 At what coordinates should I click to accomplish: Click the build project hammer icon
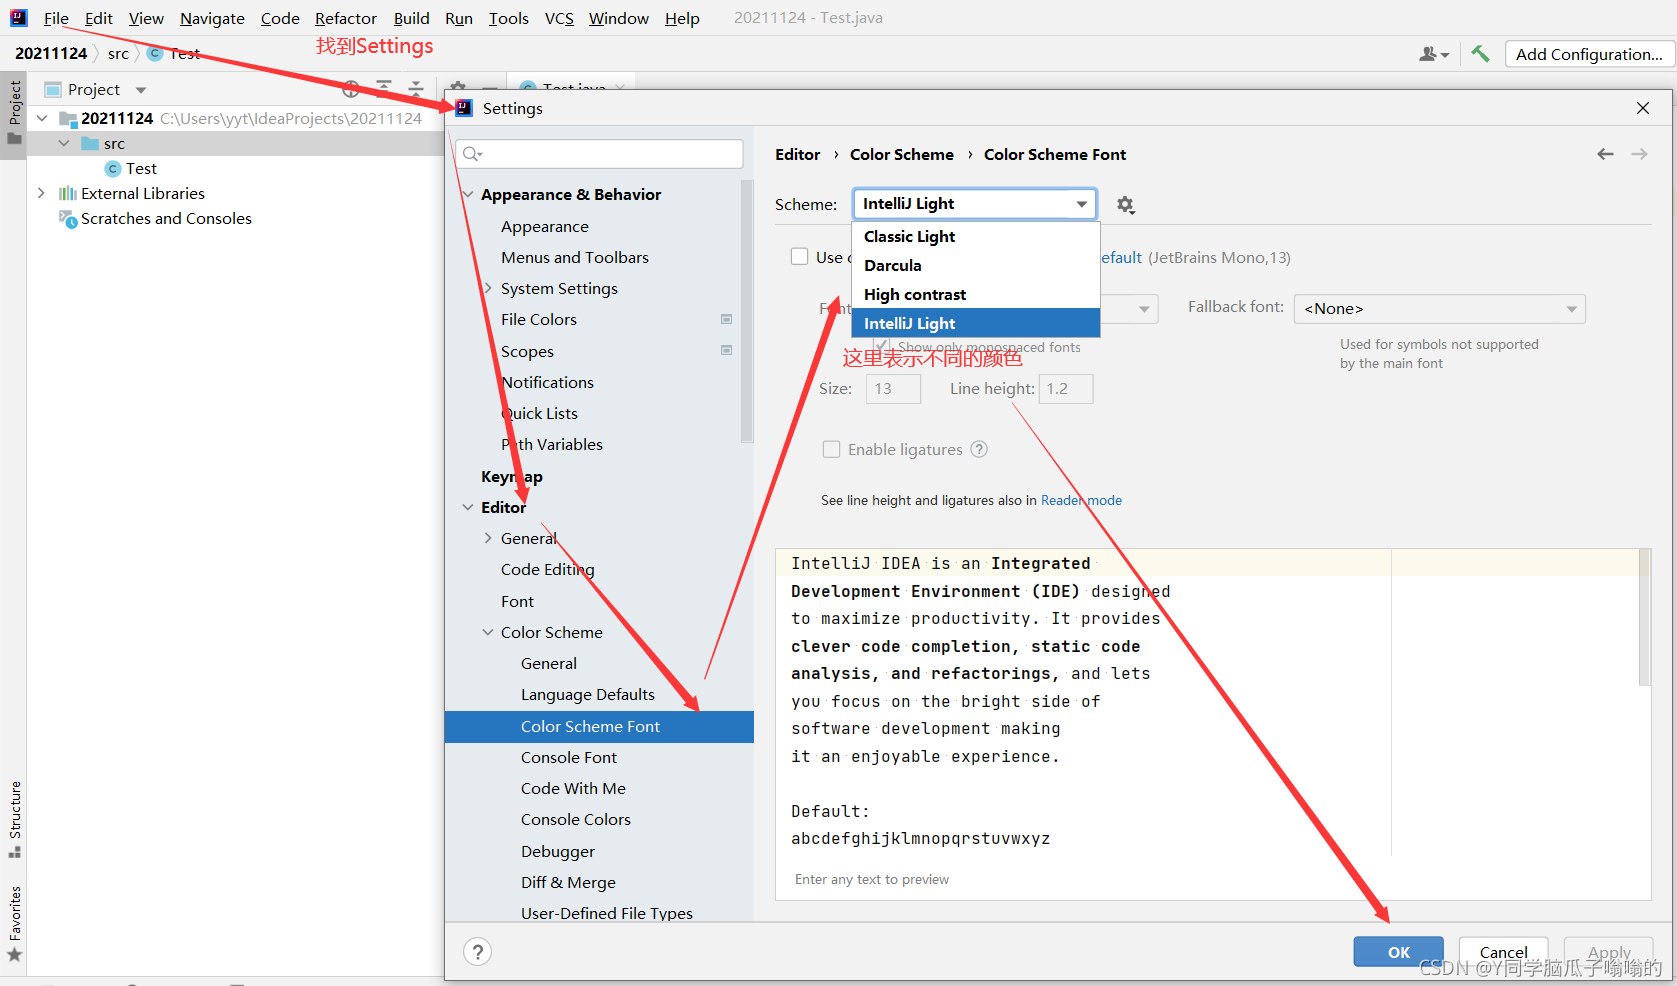(1480, 54)
